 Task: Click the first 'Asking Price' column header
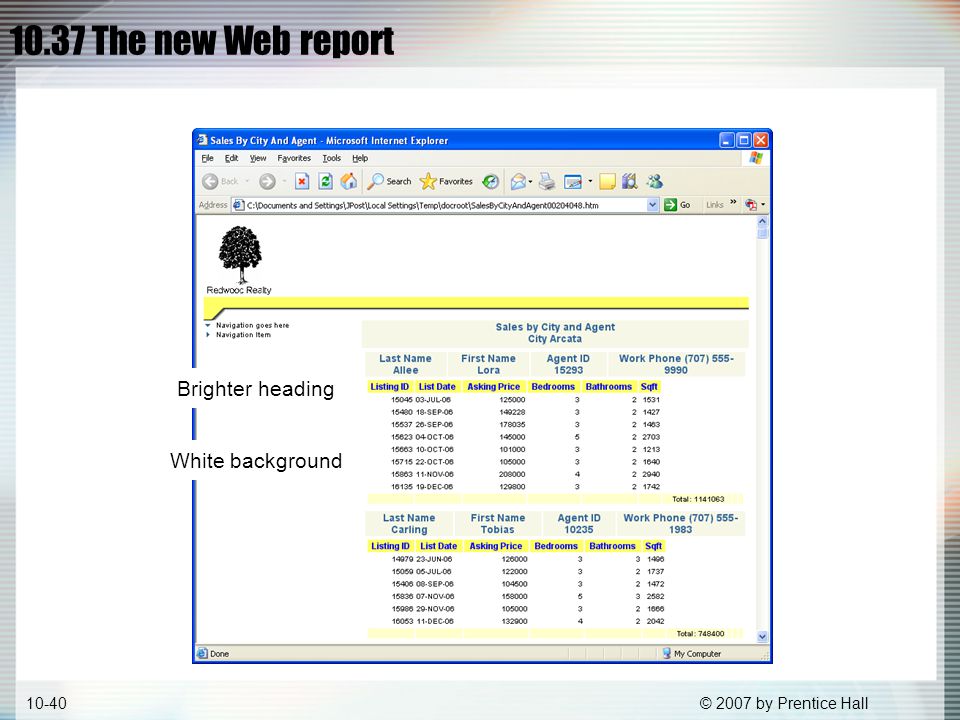[493, 386]
